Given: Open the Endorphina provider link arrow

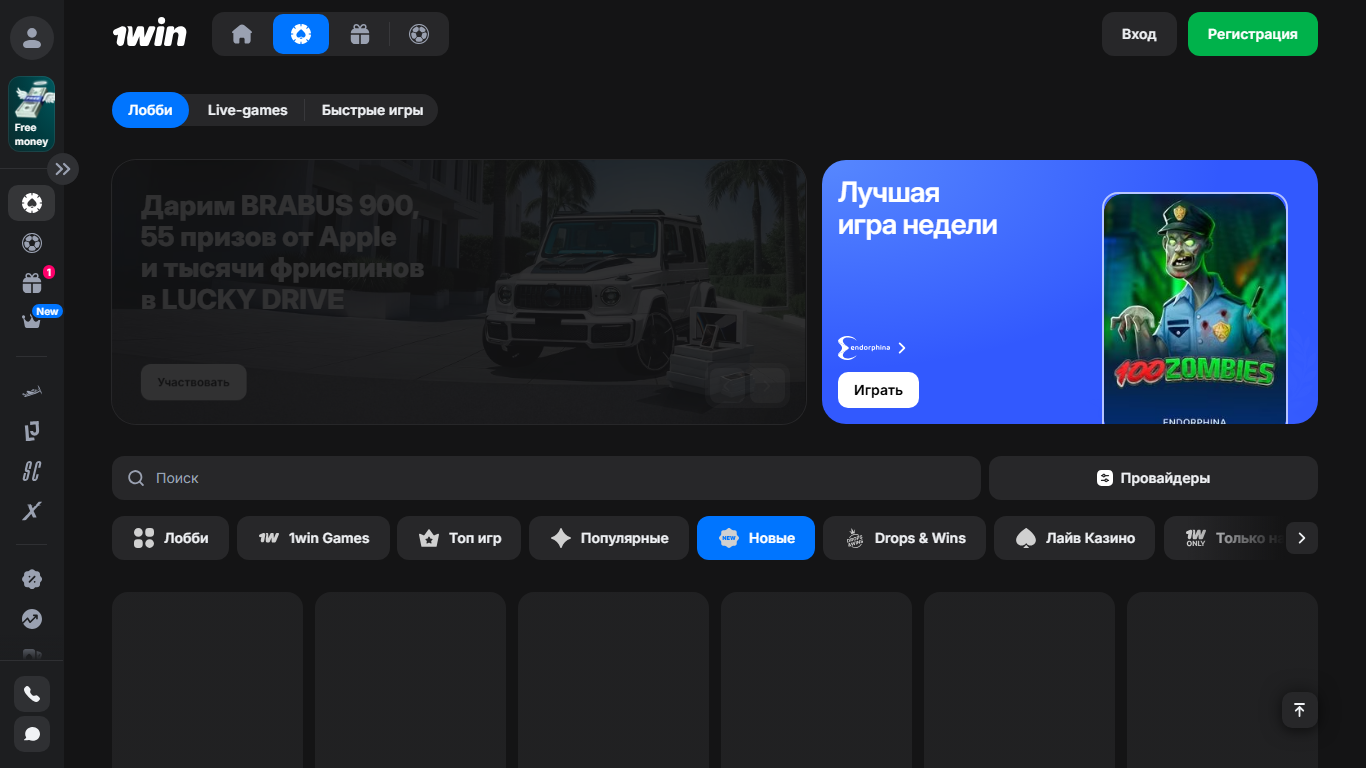Looking at the screenshot, I should pos(902,348).
